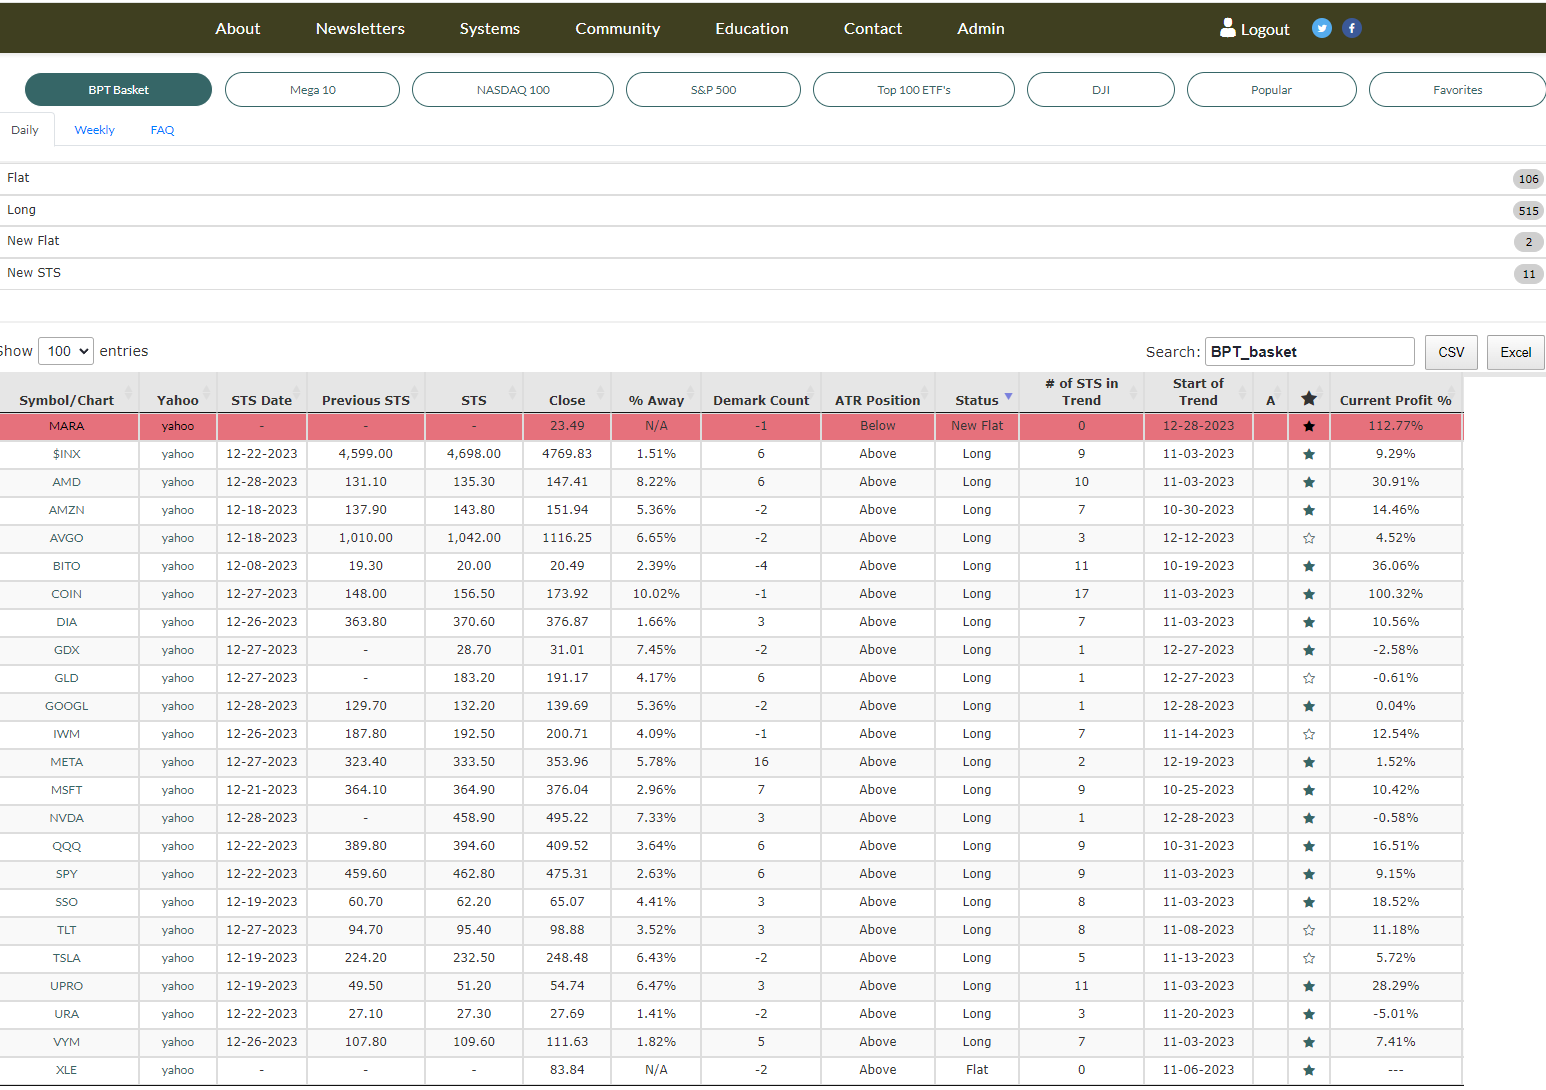1546x1090 pixels.
Task: Expand the New STS group row
Action: point(773,273)
